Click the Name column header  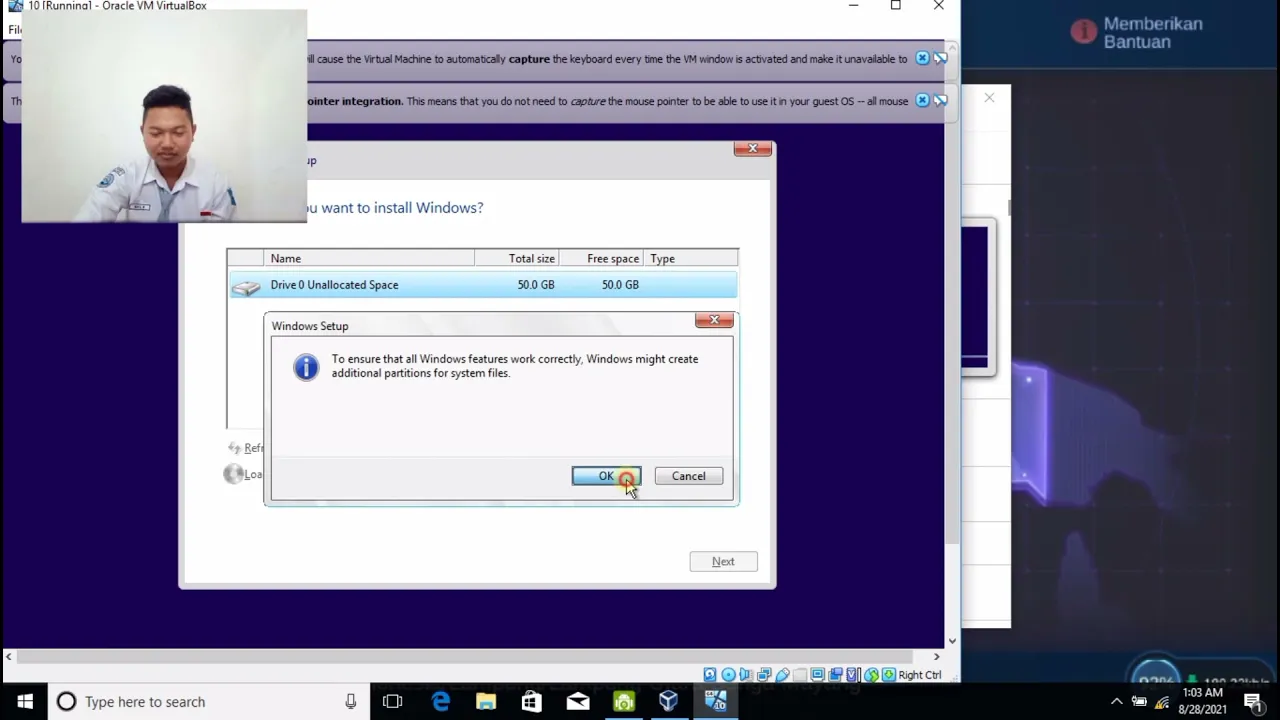[x=368, y=258]
